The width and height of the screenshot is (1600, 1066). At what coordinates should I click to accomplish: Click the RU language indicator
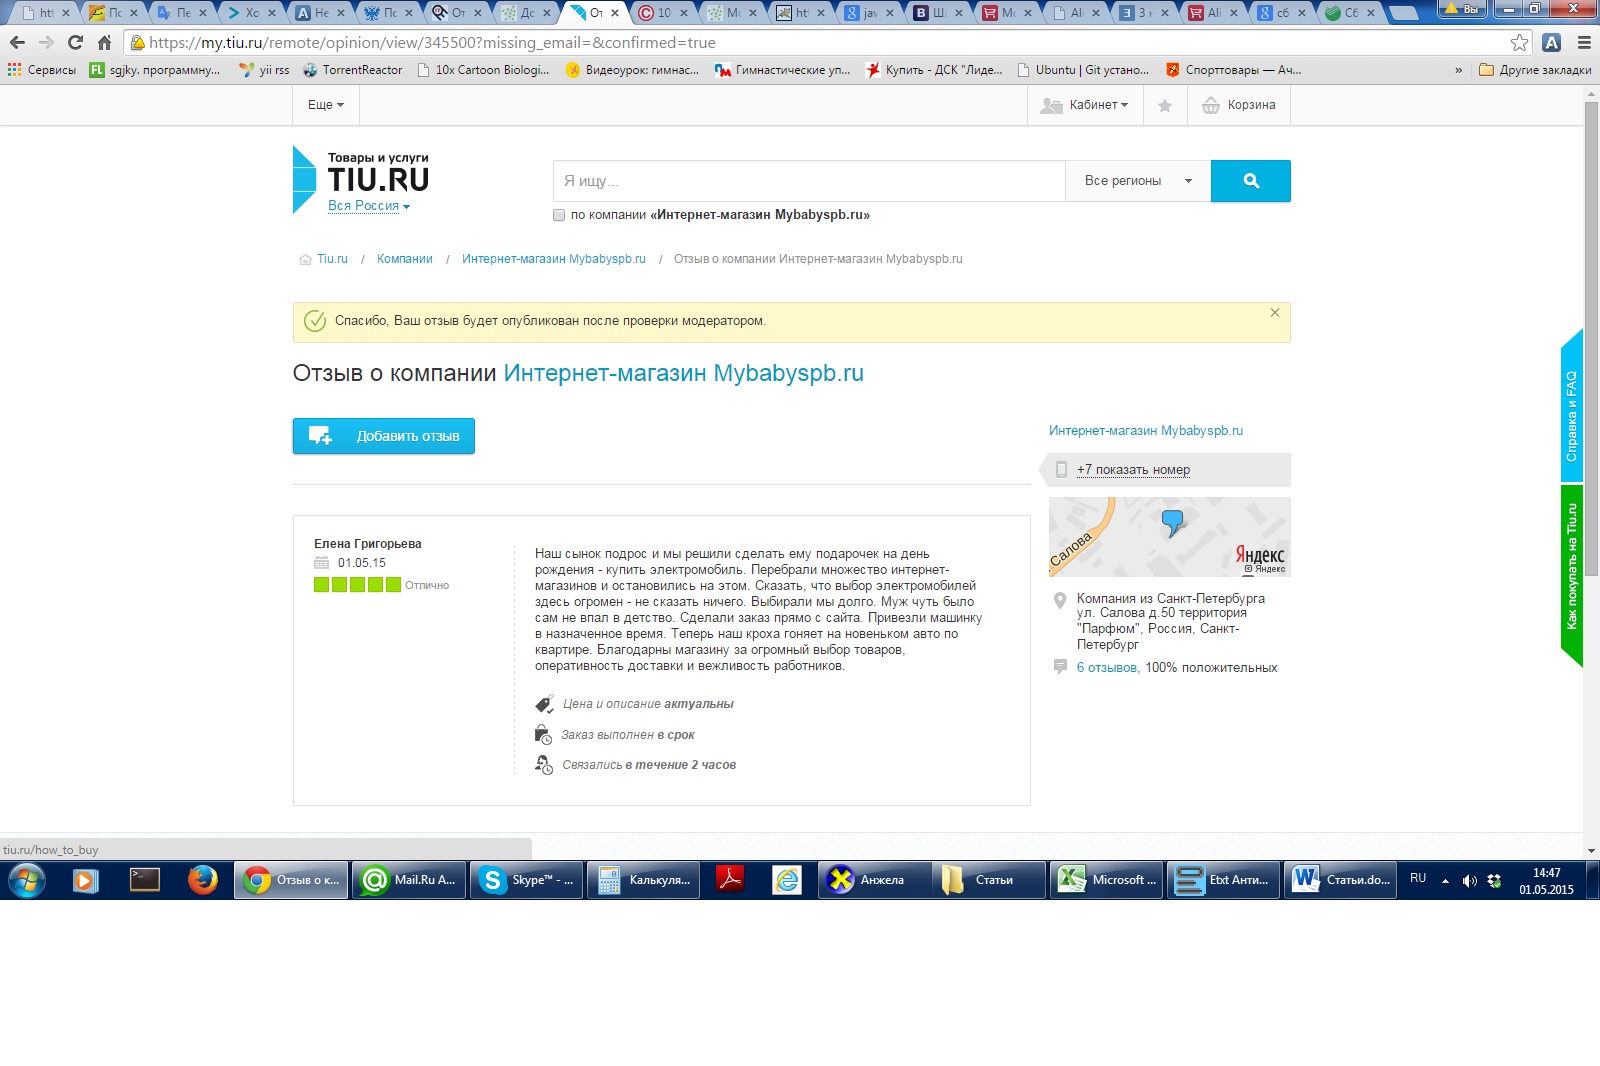pyautogui.click(x=1418, y=878)
